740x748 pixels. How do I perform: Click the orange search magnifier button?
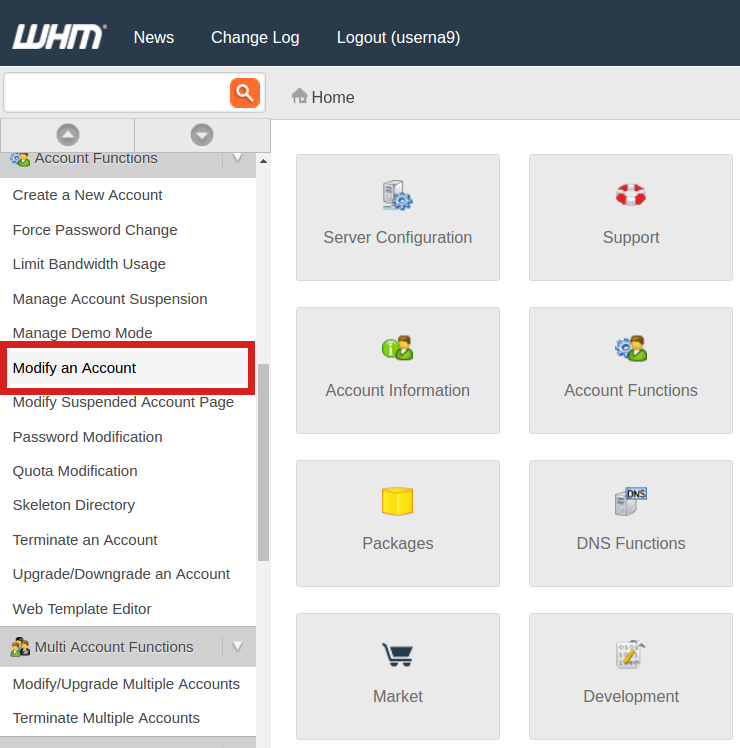click(x=244, y=93)
